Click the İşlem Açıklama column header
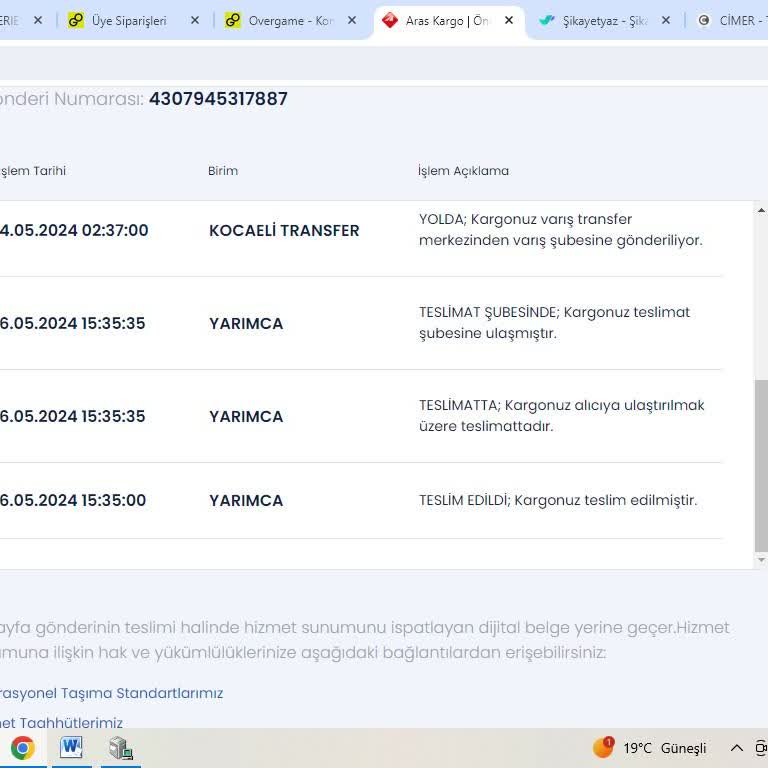This screenshot has width=768, height=768. point(463,171)
